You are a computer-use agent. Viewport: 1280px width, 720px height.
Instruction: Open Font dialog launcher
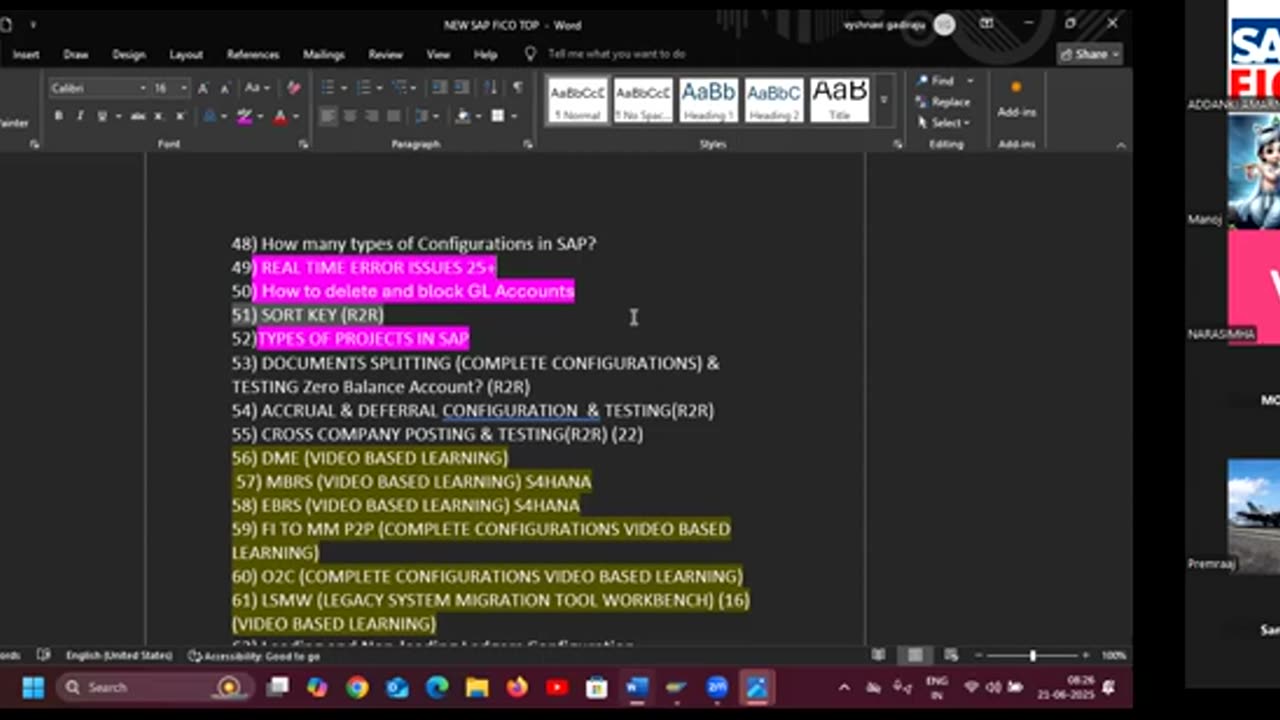click(x=303, y=144)
